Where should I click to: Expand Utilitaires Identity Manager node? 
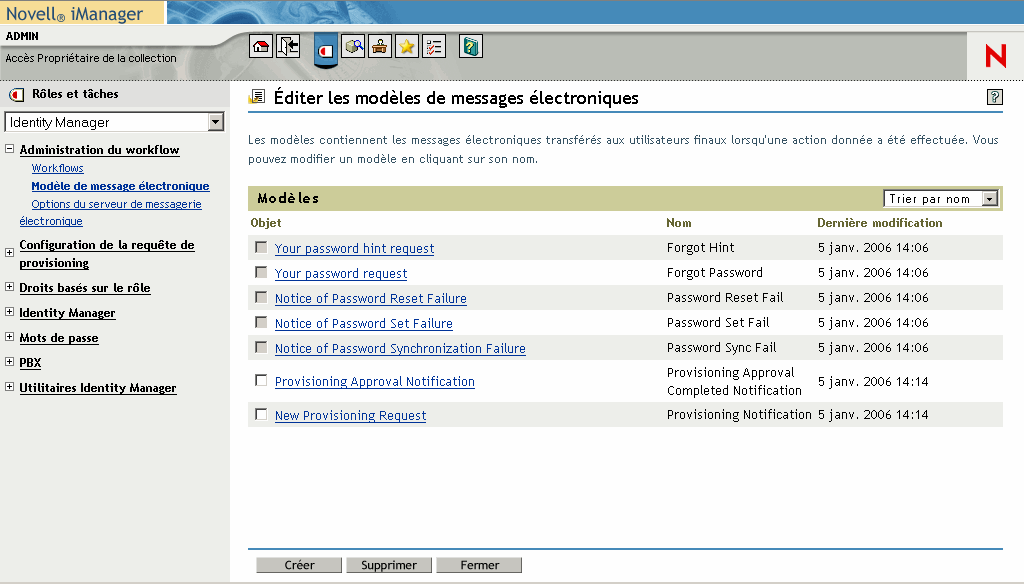point(10,386)
